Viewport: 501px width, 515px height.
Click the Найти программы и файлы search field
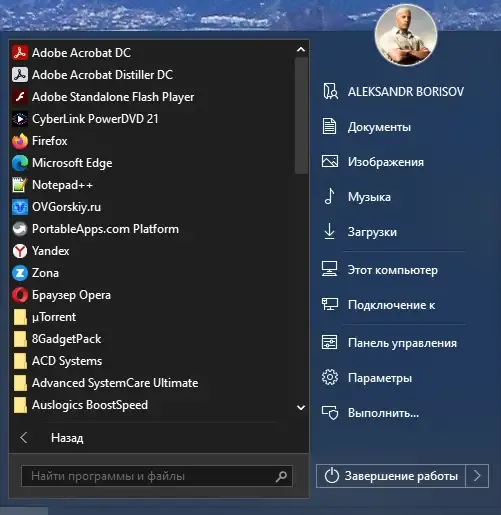157,476
